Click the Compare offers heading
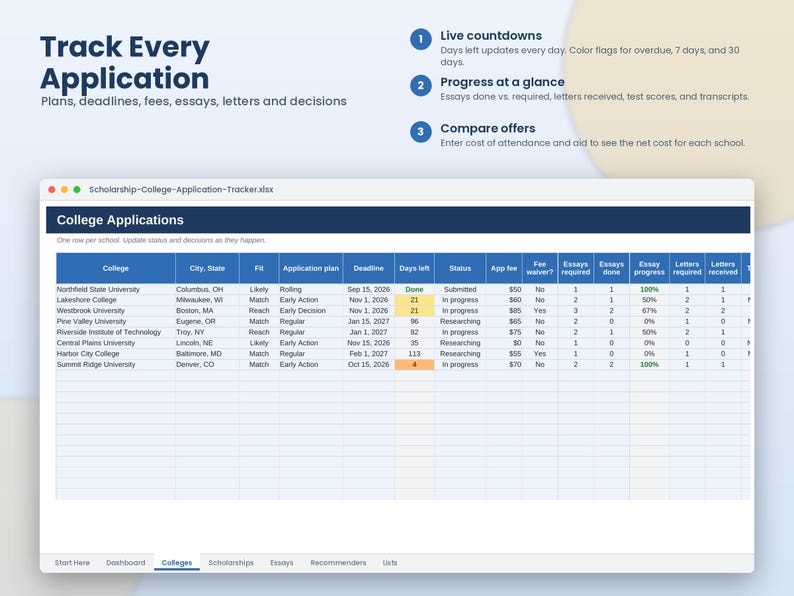 click(488, 128)
